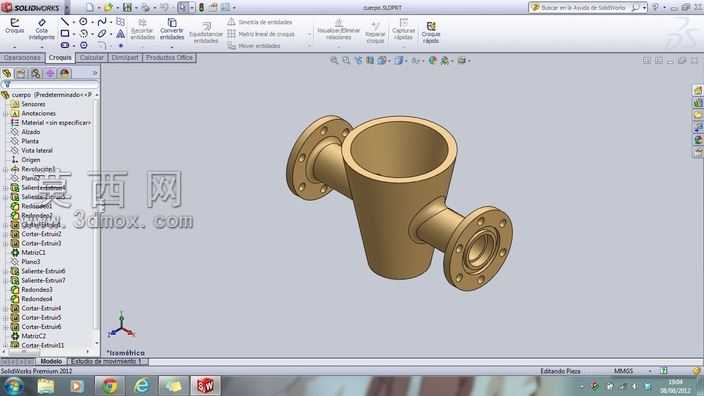Switch to the Croquis tab

[x=60, y=57]
